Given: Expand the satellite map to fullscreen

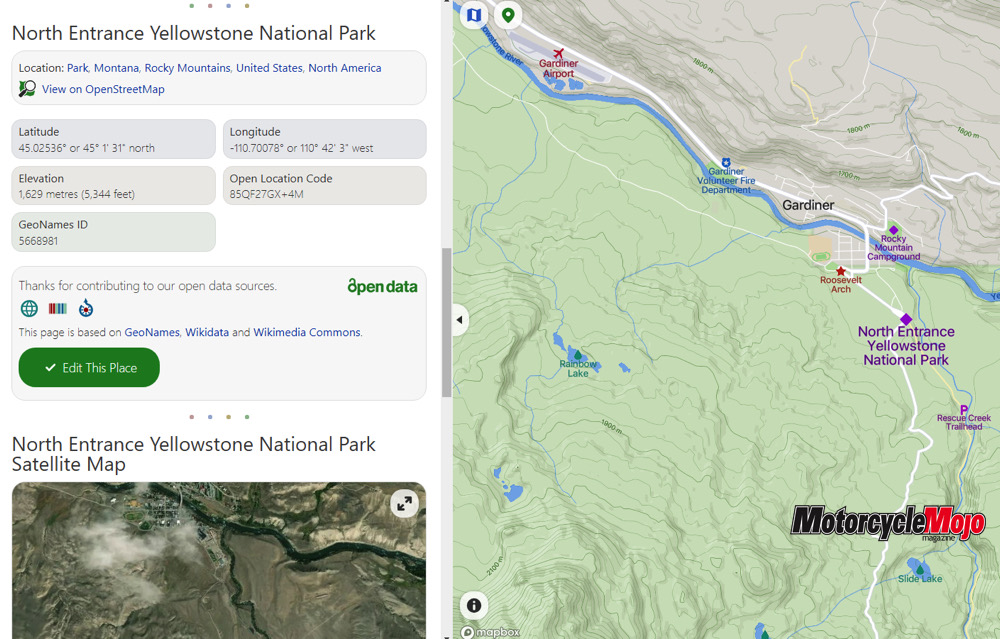Looking at the screenshot, I should 404,504.
